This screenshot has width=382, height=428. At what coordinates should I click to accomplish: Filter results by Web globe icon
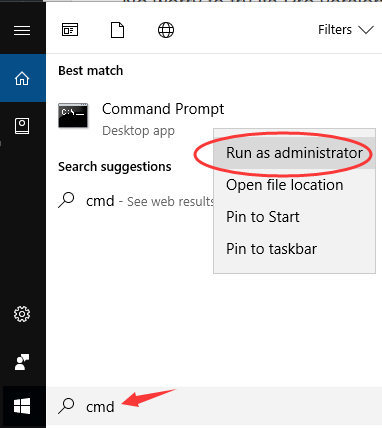(166, 30)
